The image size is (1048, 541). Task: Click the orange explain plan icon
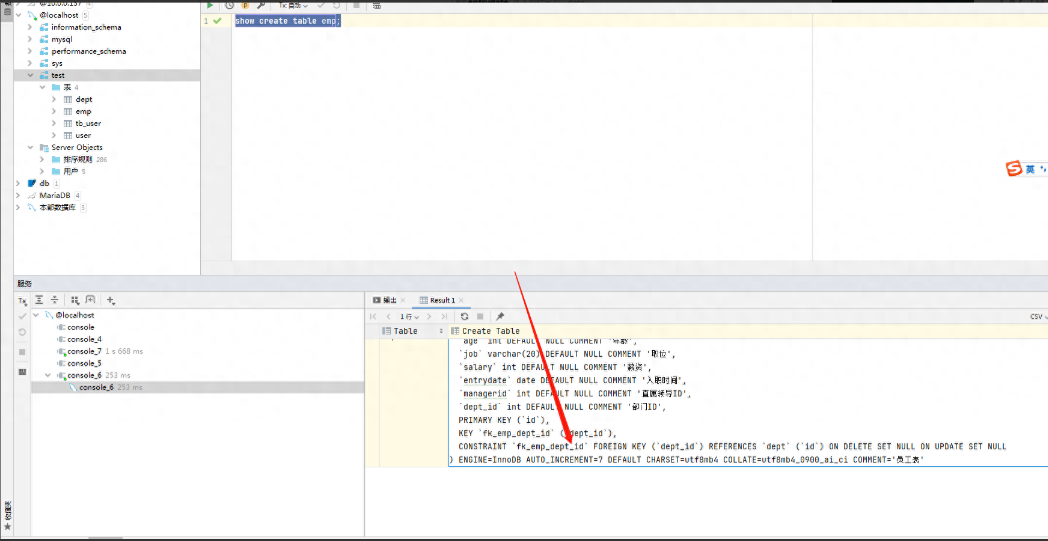coord(245,5)
